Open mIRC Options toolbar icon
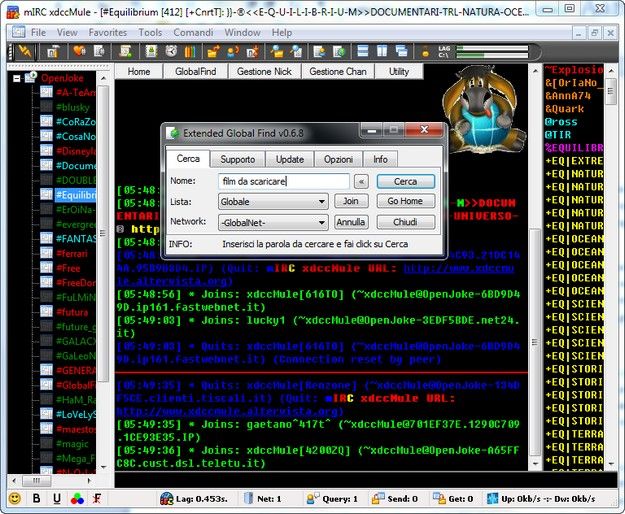The image size is (625, 514). point(53,51)
